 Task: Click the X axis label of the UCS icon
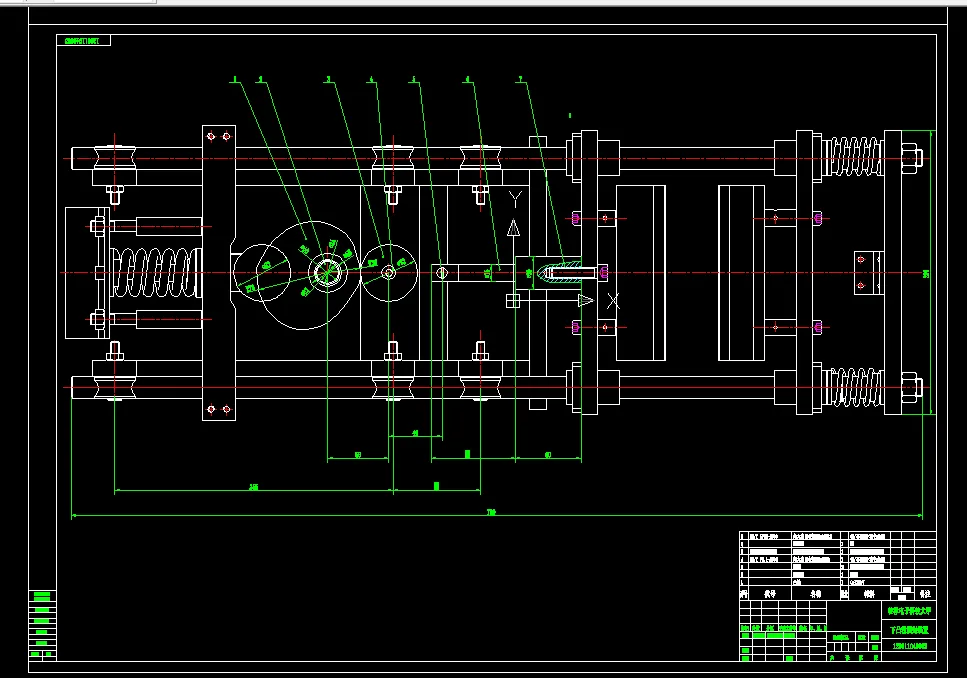pos(613,301)
